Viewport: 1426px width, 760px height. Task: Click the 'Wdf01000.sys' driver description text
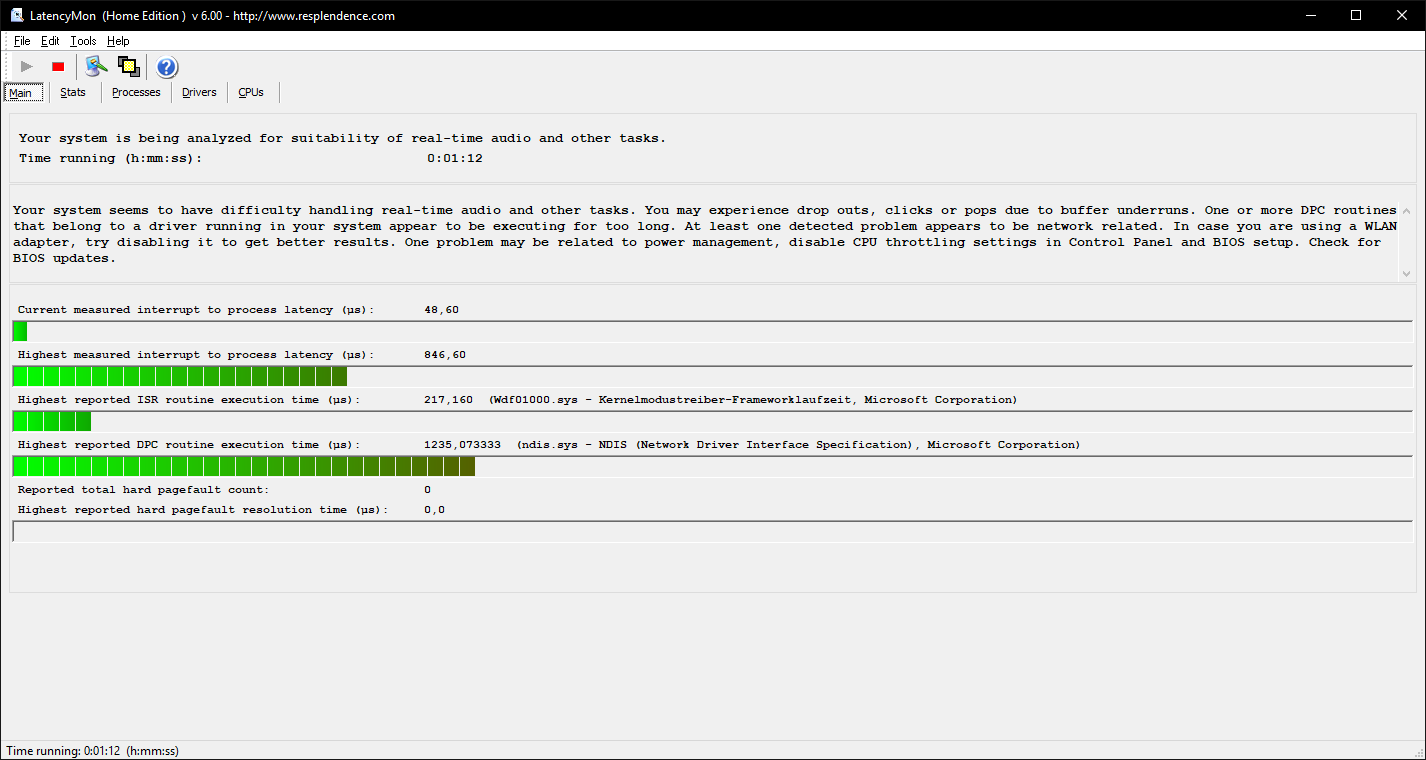[753, 400]
